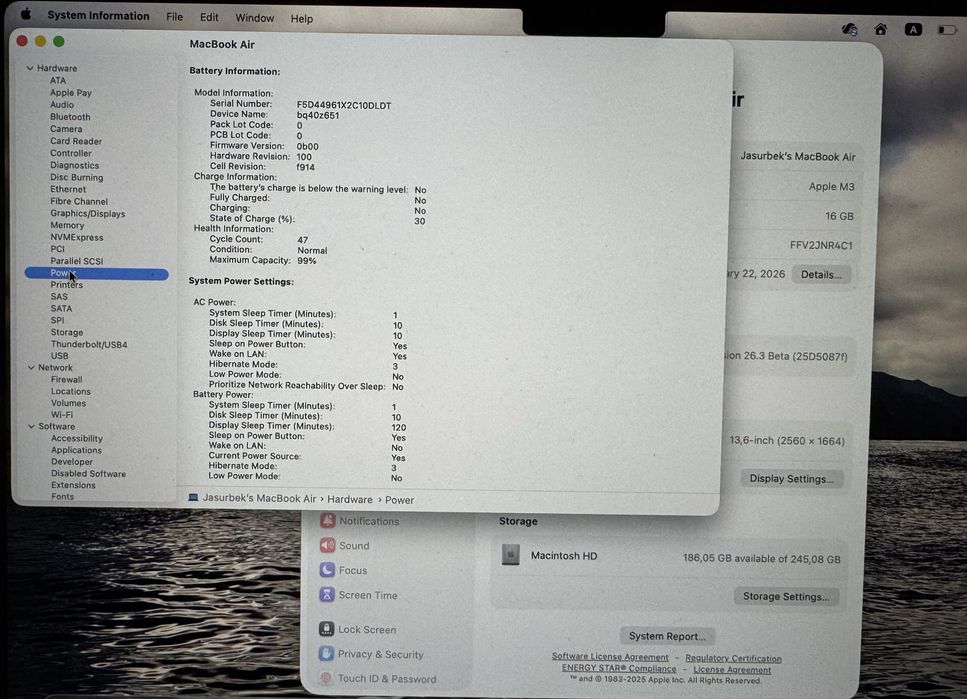Image resolution: width=967 pixels, height=699 pixels.
Task: Open the Apple menu
Action: pos(25,14)
